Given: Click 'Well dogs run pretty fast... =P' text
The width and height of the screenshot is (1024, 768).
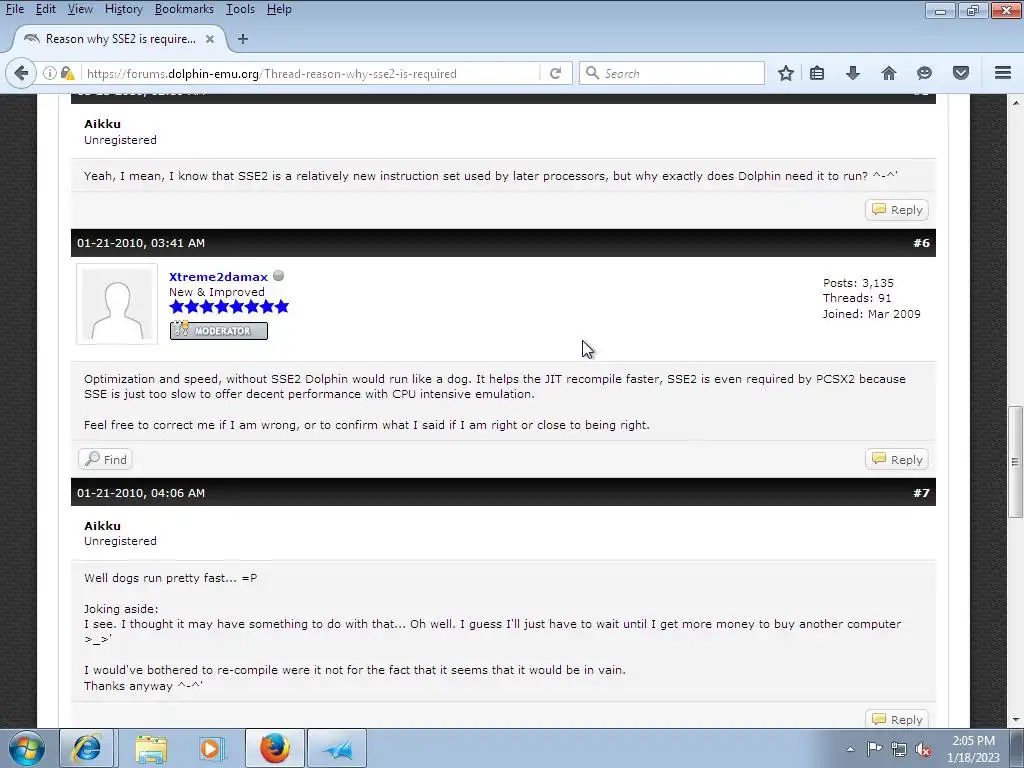Looking at the screenshot, I should (x=170, y=578).
